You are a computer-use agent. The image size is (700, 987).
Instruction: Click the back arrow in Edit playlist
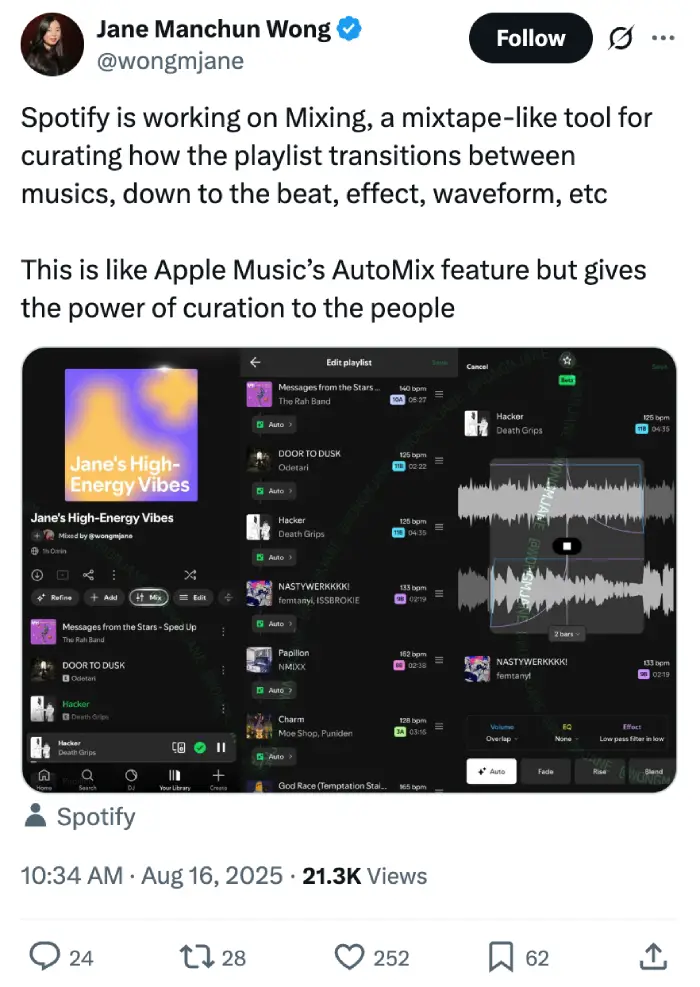255,362
